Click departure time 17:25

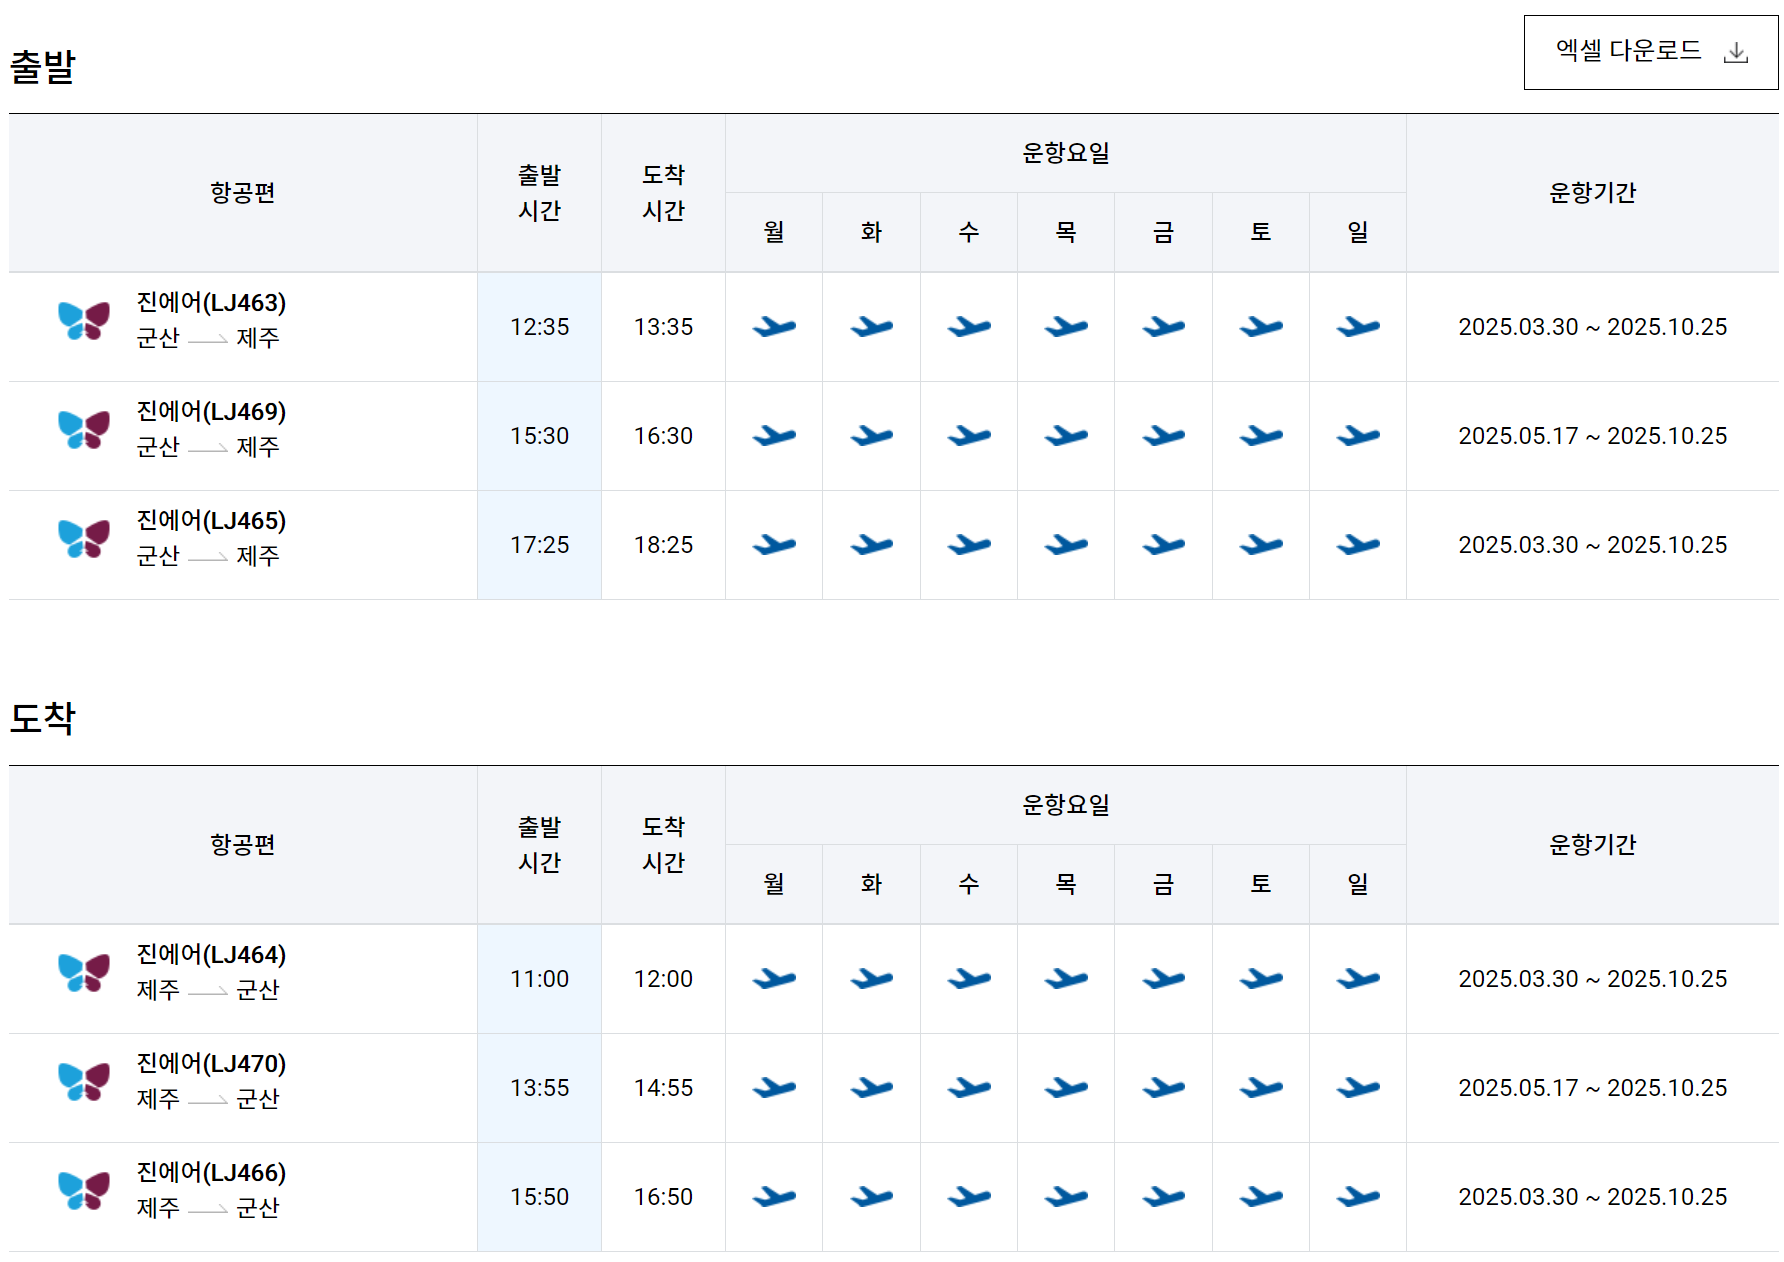[539, 545]
